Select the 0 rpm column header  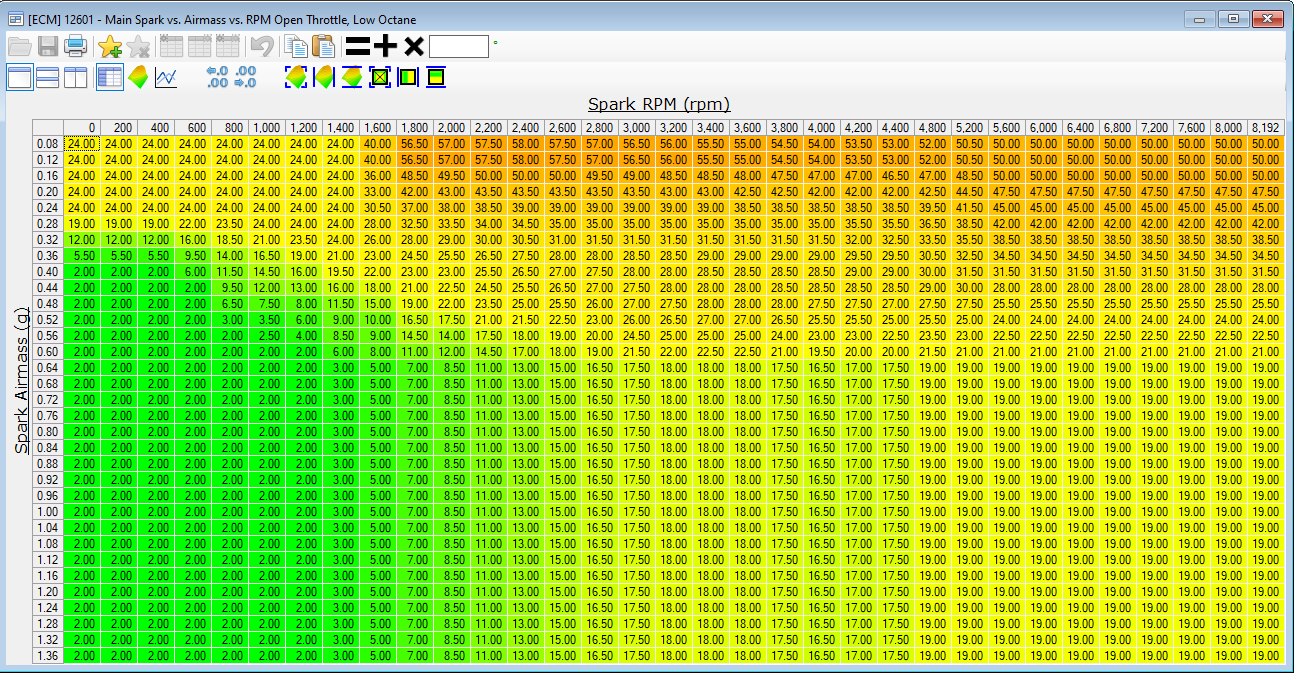point(82,127)
